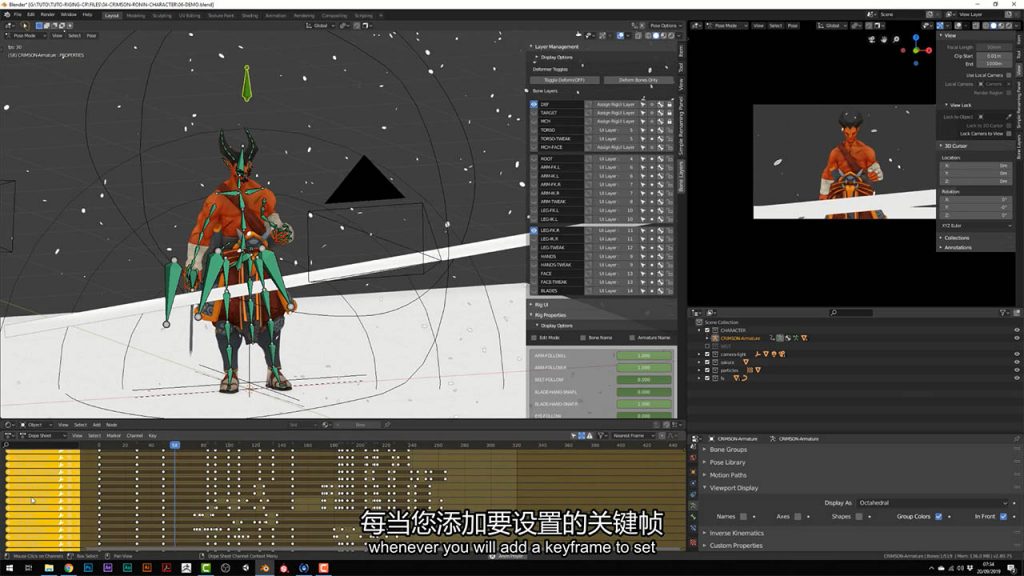The height and width of the screenshot is (576, 1024).
Task: Click the search magnifier in dope sheet channels
Action: [7, 445]
